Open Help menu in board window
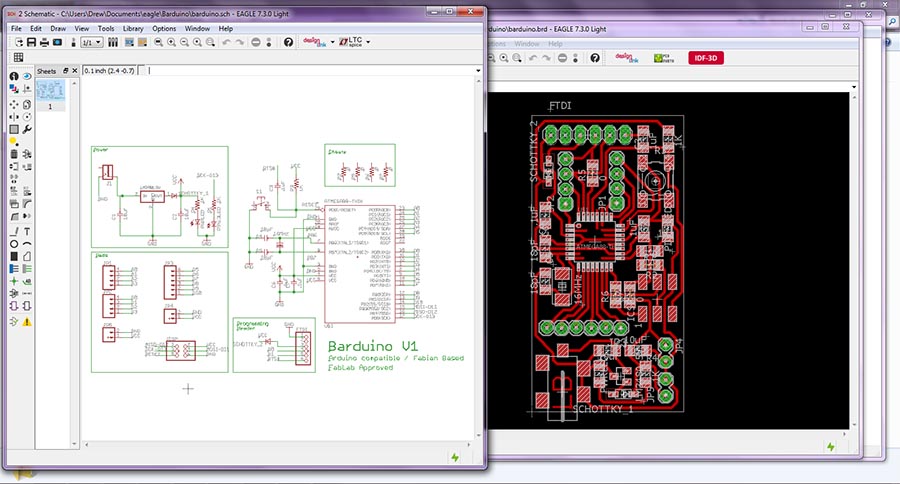 pos(555,44)
